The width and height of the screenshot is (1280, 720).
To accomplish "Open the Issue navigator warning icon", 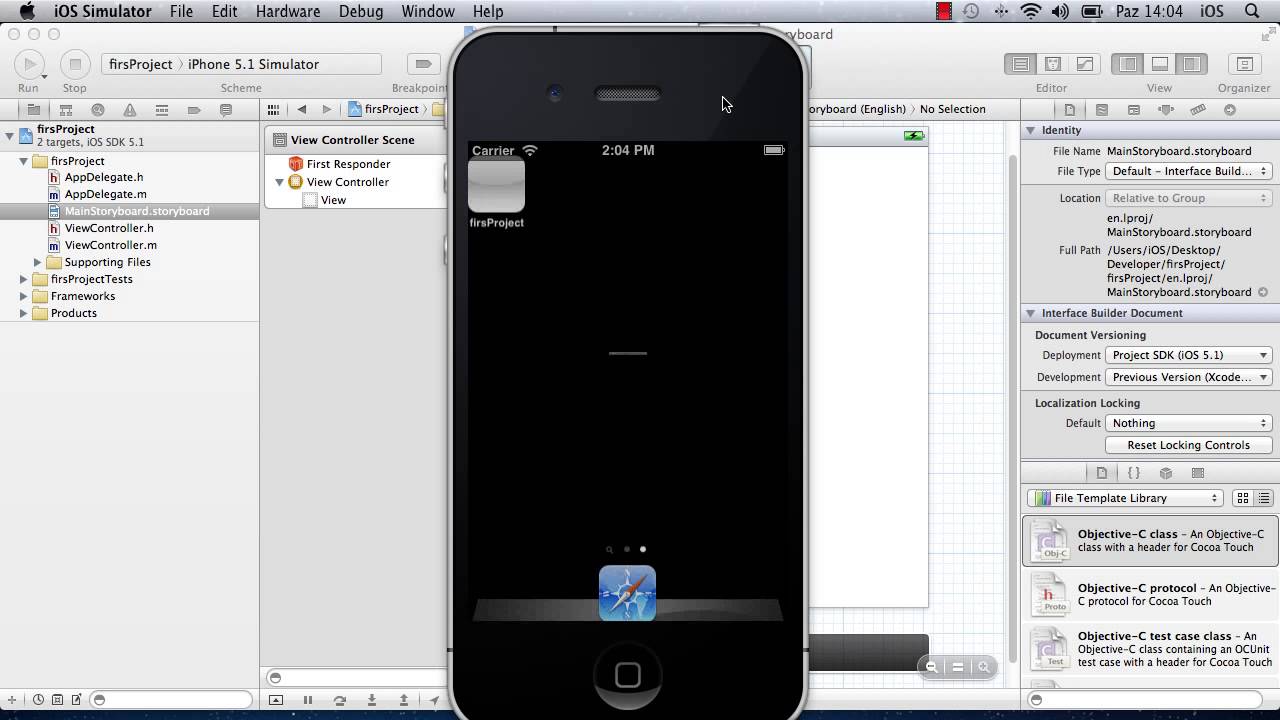I will click(x=130, y=110).
